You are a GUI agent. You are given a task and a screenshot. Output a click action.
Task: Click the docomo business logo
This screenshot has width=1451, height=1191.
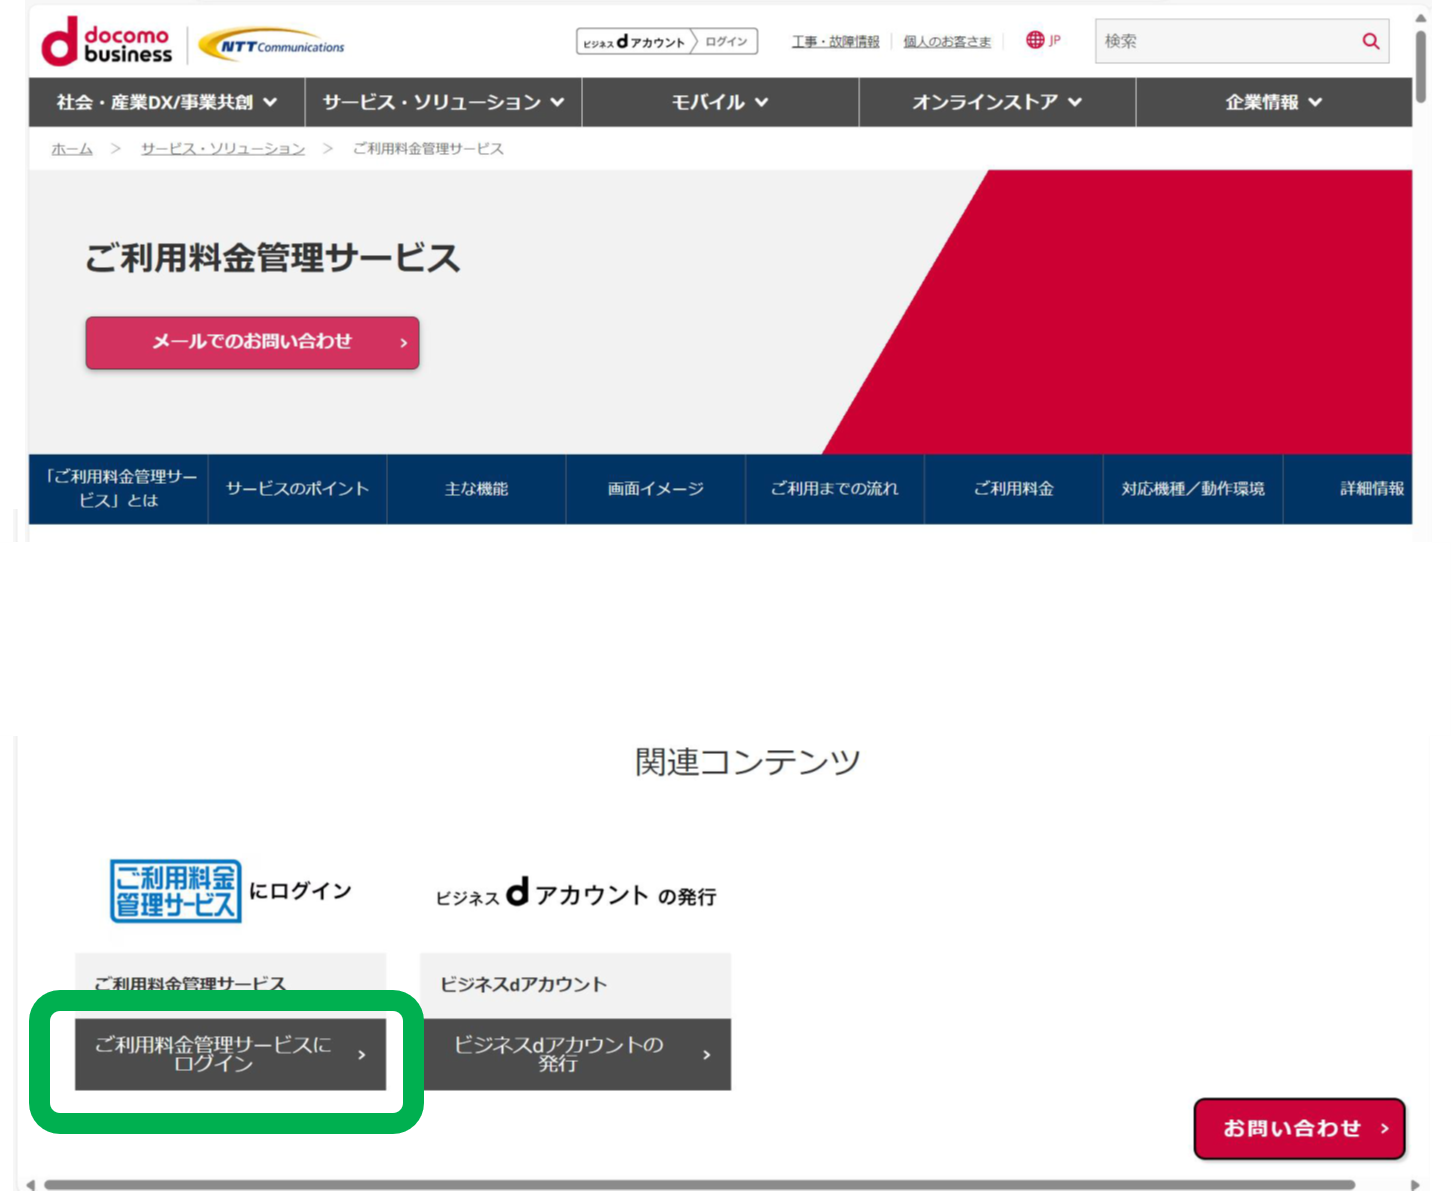(107, 42)
